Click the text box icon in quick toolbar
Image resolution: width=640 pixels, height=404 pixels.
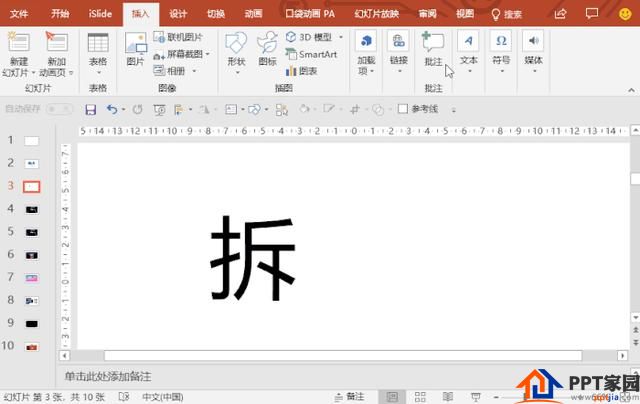coord(231,109)
